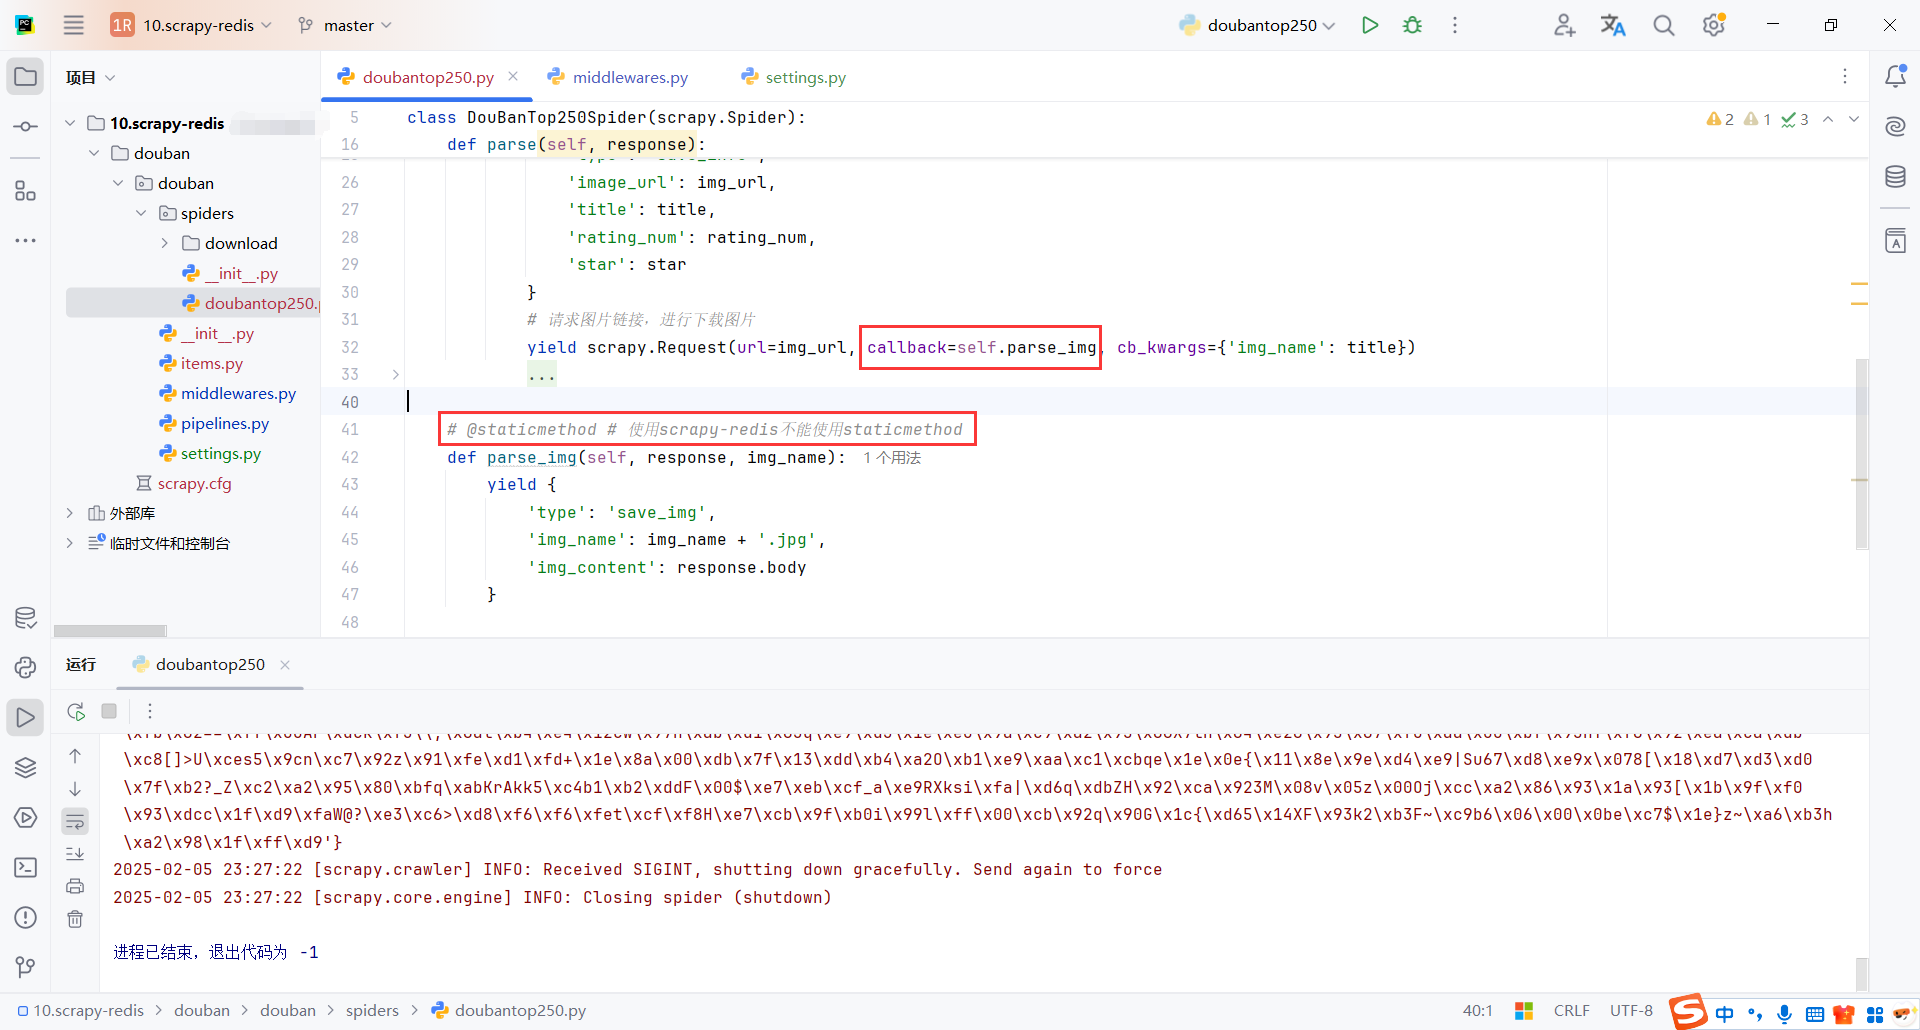
Task: Open editor tab options menu
Action: pyautogui.click(x=1845, y=76)
